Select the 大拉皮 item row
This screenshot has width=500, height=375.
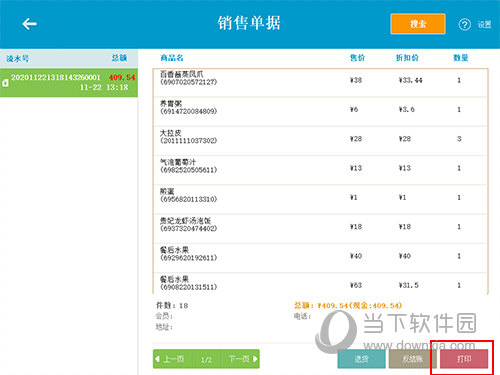click(x=320, y=141)
